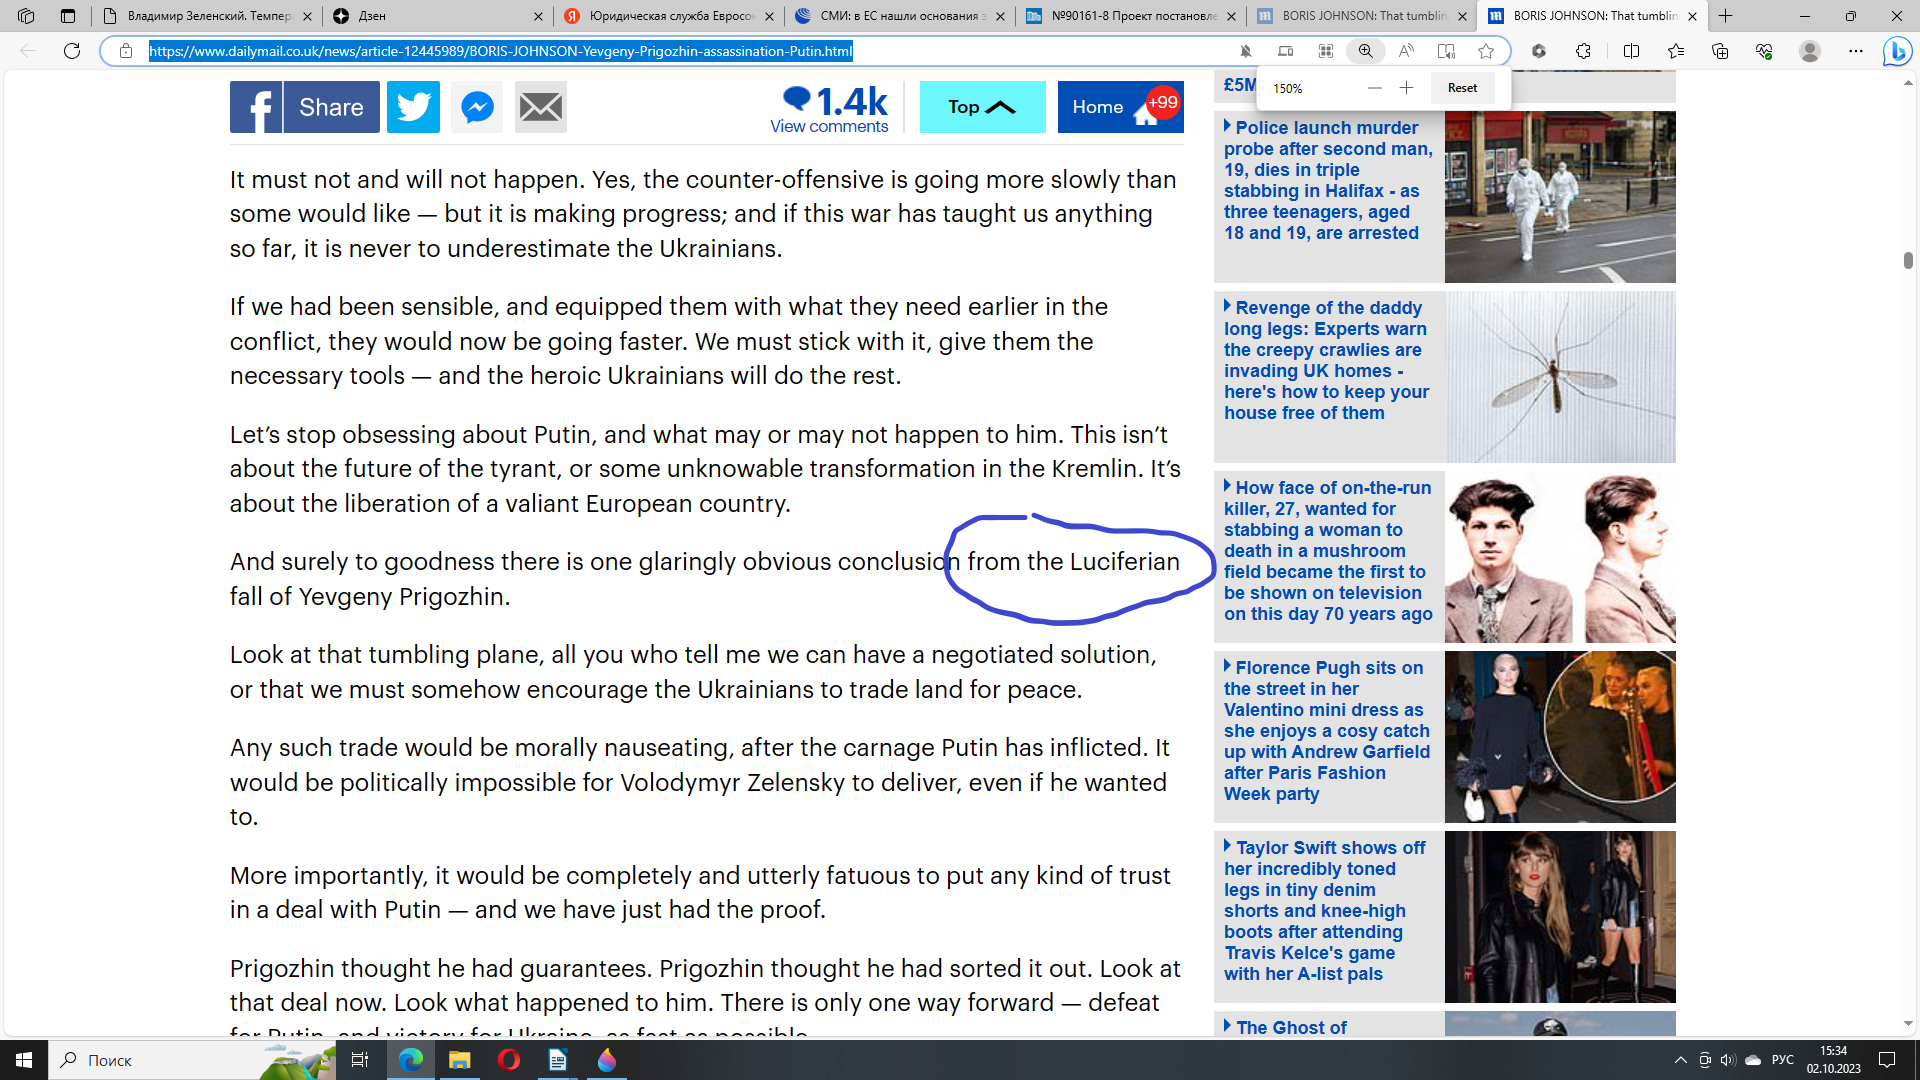
Task: Open Windows notification center
Action: point(1887,1060)
